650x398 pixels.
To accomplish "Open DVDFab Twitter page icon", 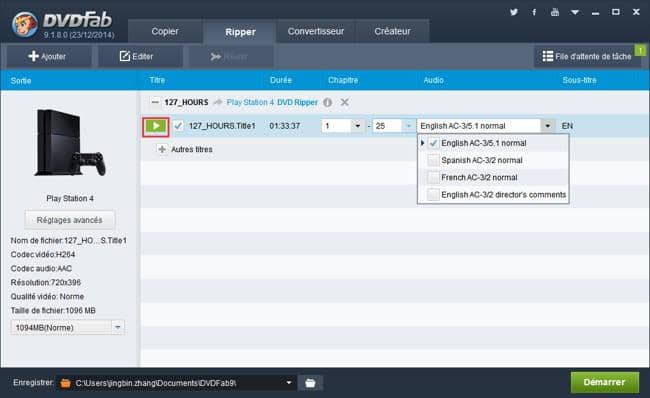I will [514, 12].
